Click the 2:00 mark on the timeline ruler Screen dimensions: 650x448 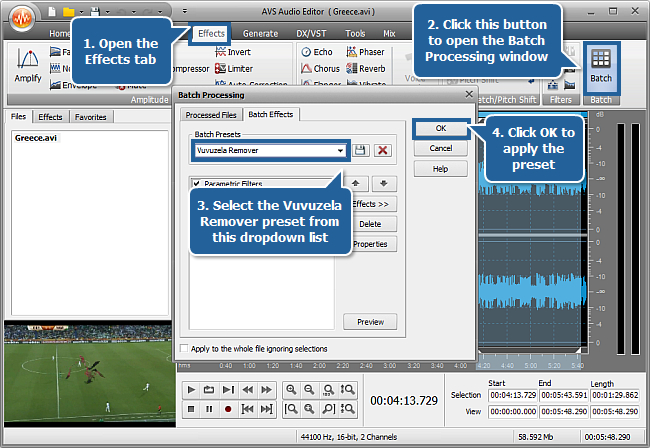tap(319, 366)
